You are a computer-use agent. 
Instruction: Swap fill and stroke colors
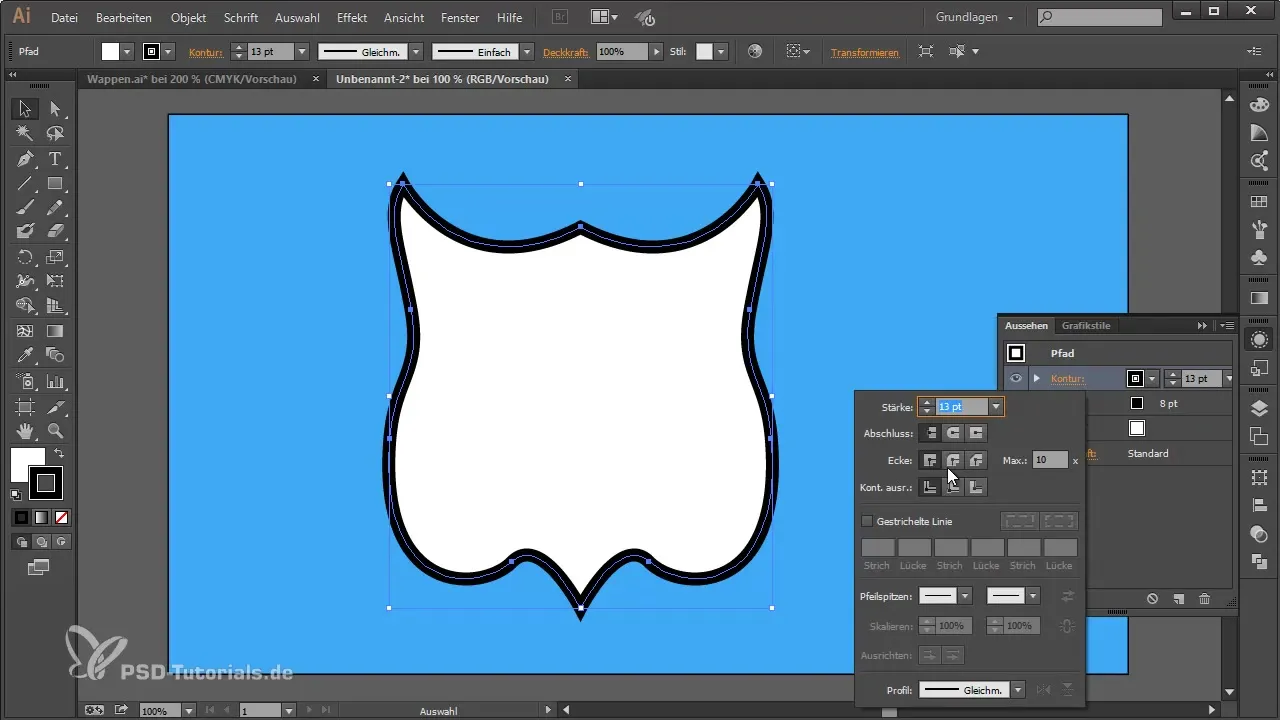tap(59, 454)
